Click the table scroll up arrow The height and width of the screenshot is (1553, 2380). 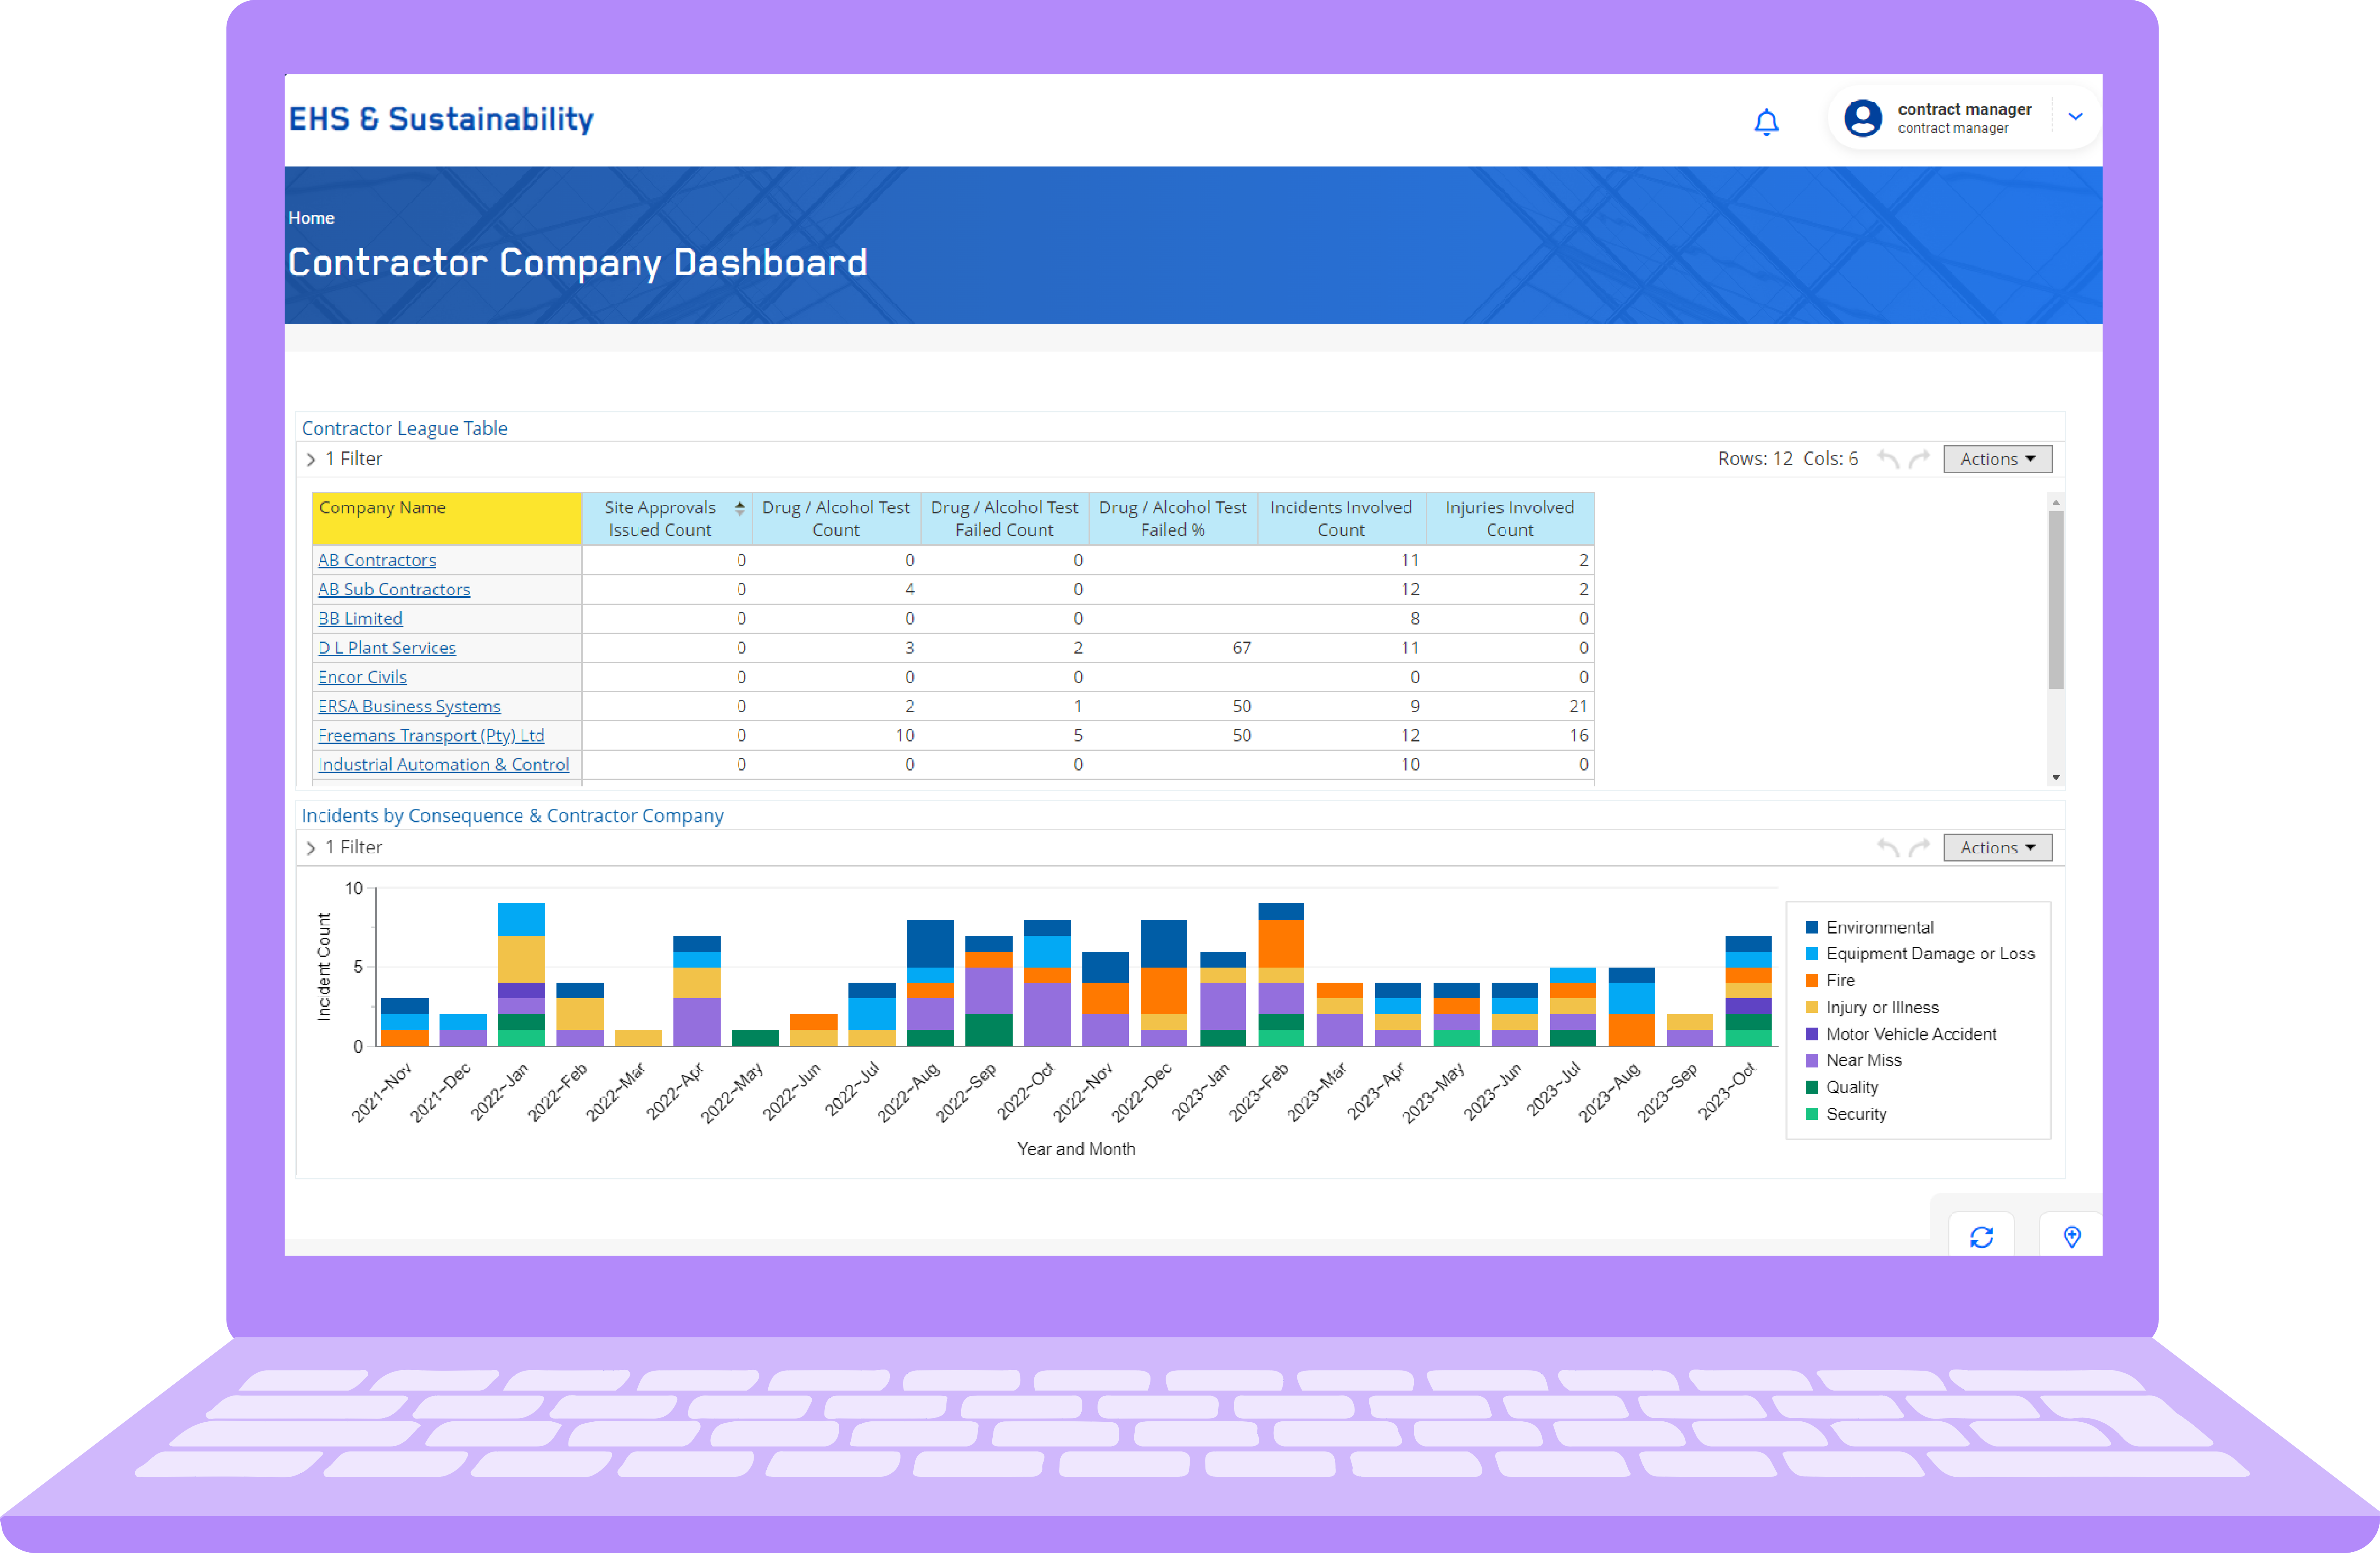pyautogui.click(x=2055, y=502)
